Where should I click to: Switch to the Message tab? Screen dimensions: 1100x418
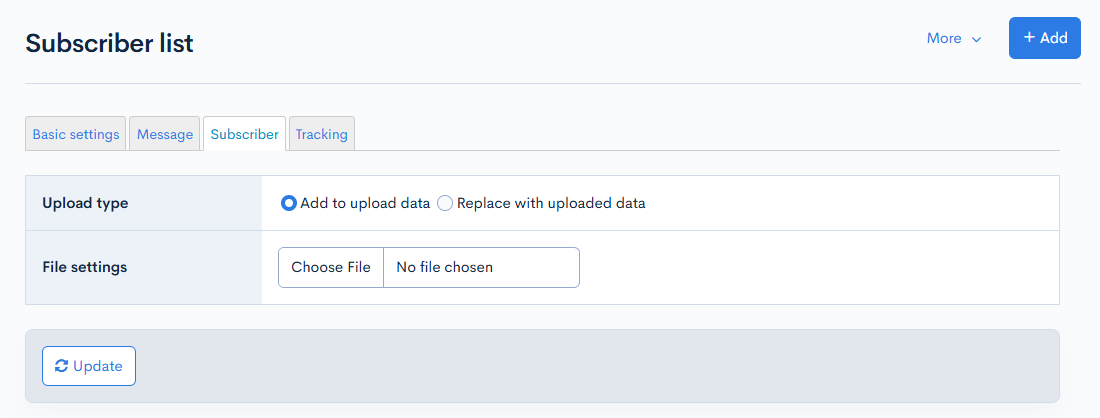click(165, 134)
